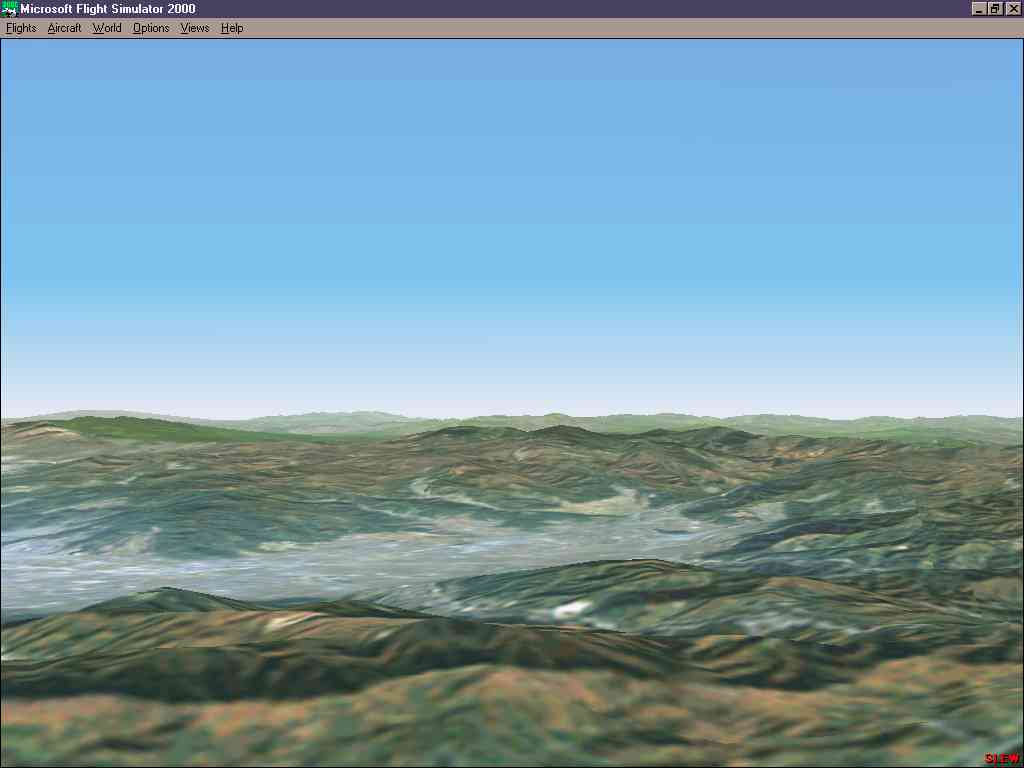Open the Flights menu
The width and height of the screenshot is (1024, 768).
click(x=21, y=28)
